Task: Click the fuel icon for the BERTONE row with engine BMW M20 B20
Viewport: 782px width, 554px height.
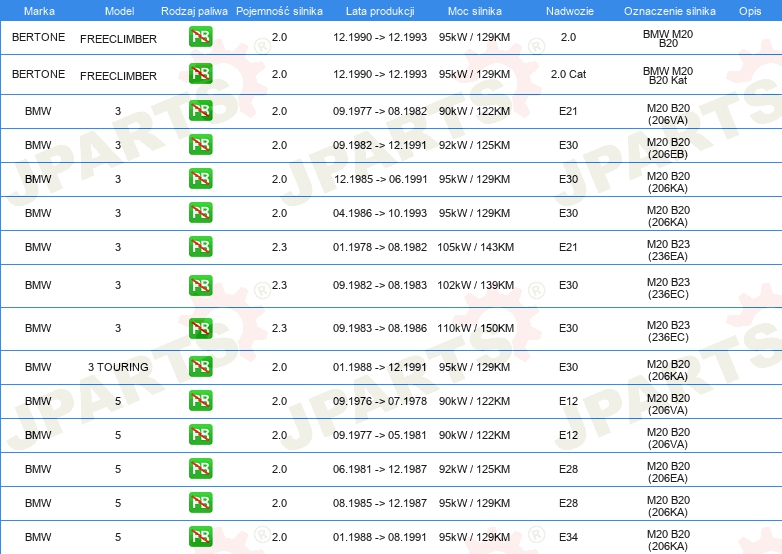Action: point(200,36)
